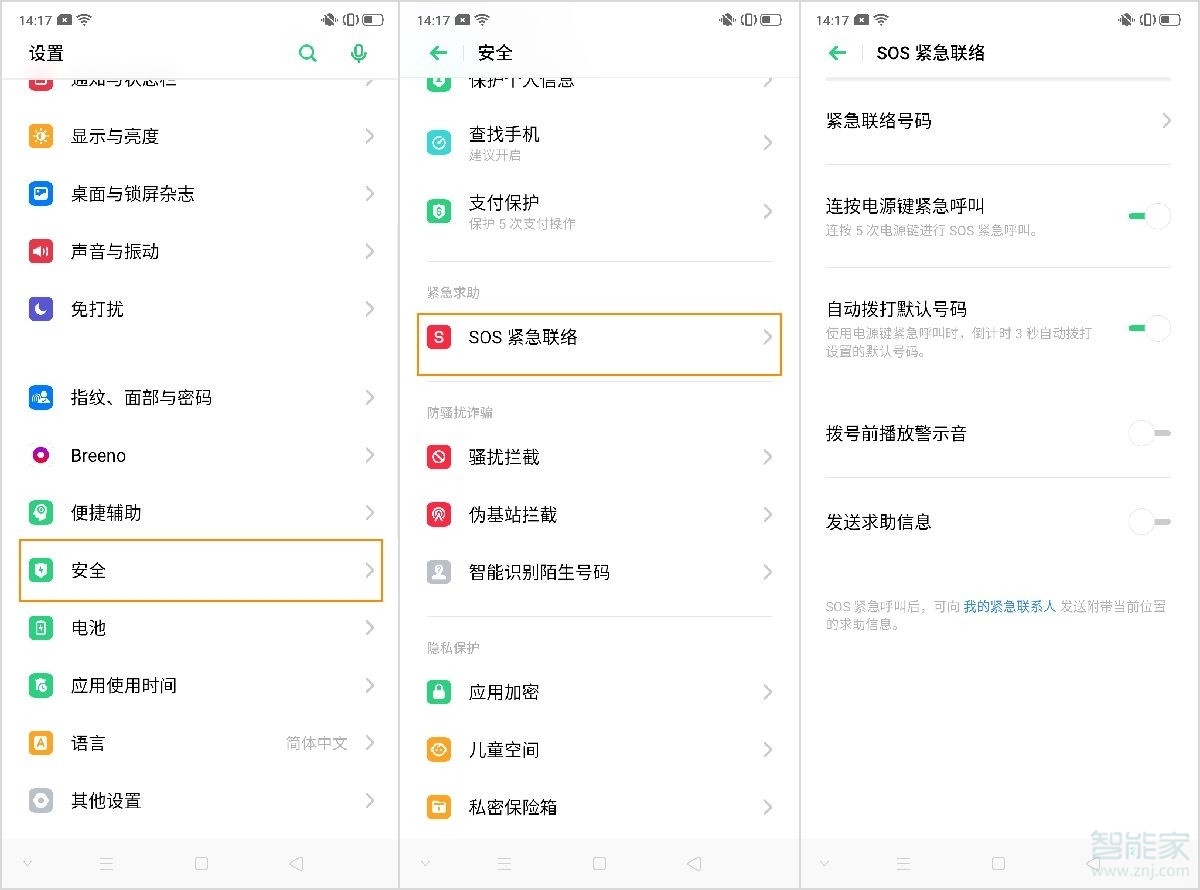
Task: Select the 支付保护 shield icon
Action: coord(438,210)
